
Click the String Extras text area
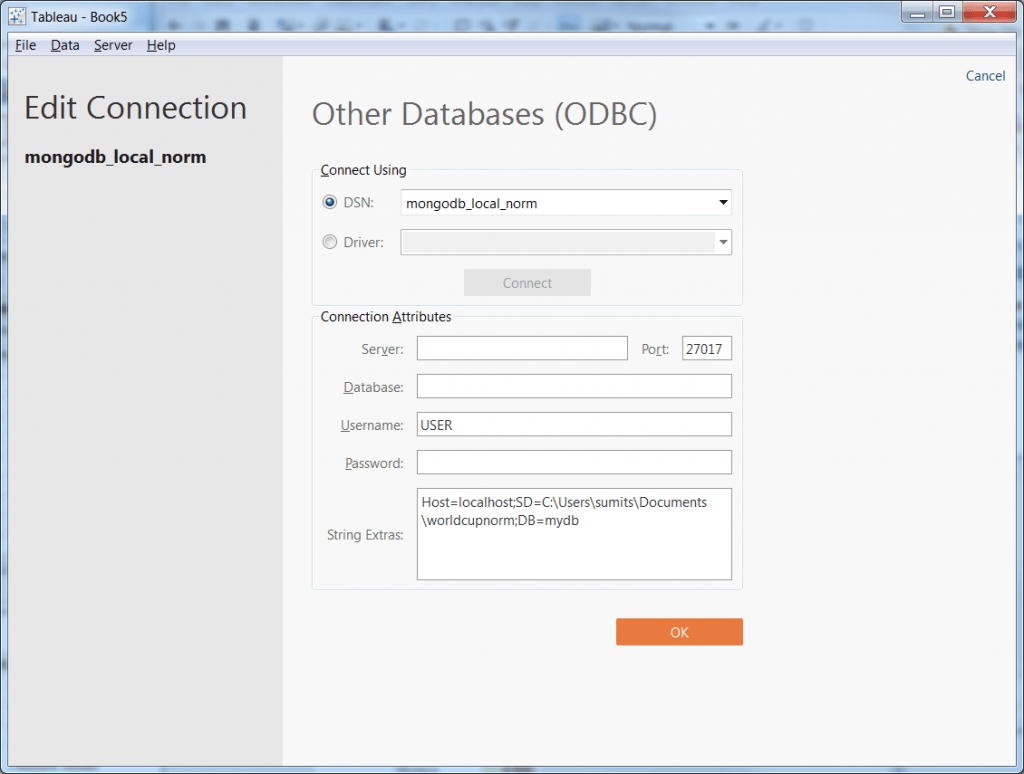(574, 534)
